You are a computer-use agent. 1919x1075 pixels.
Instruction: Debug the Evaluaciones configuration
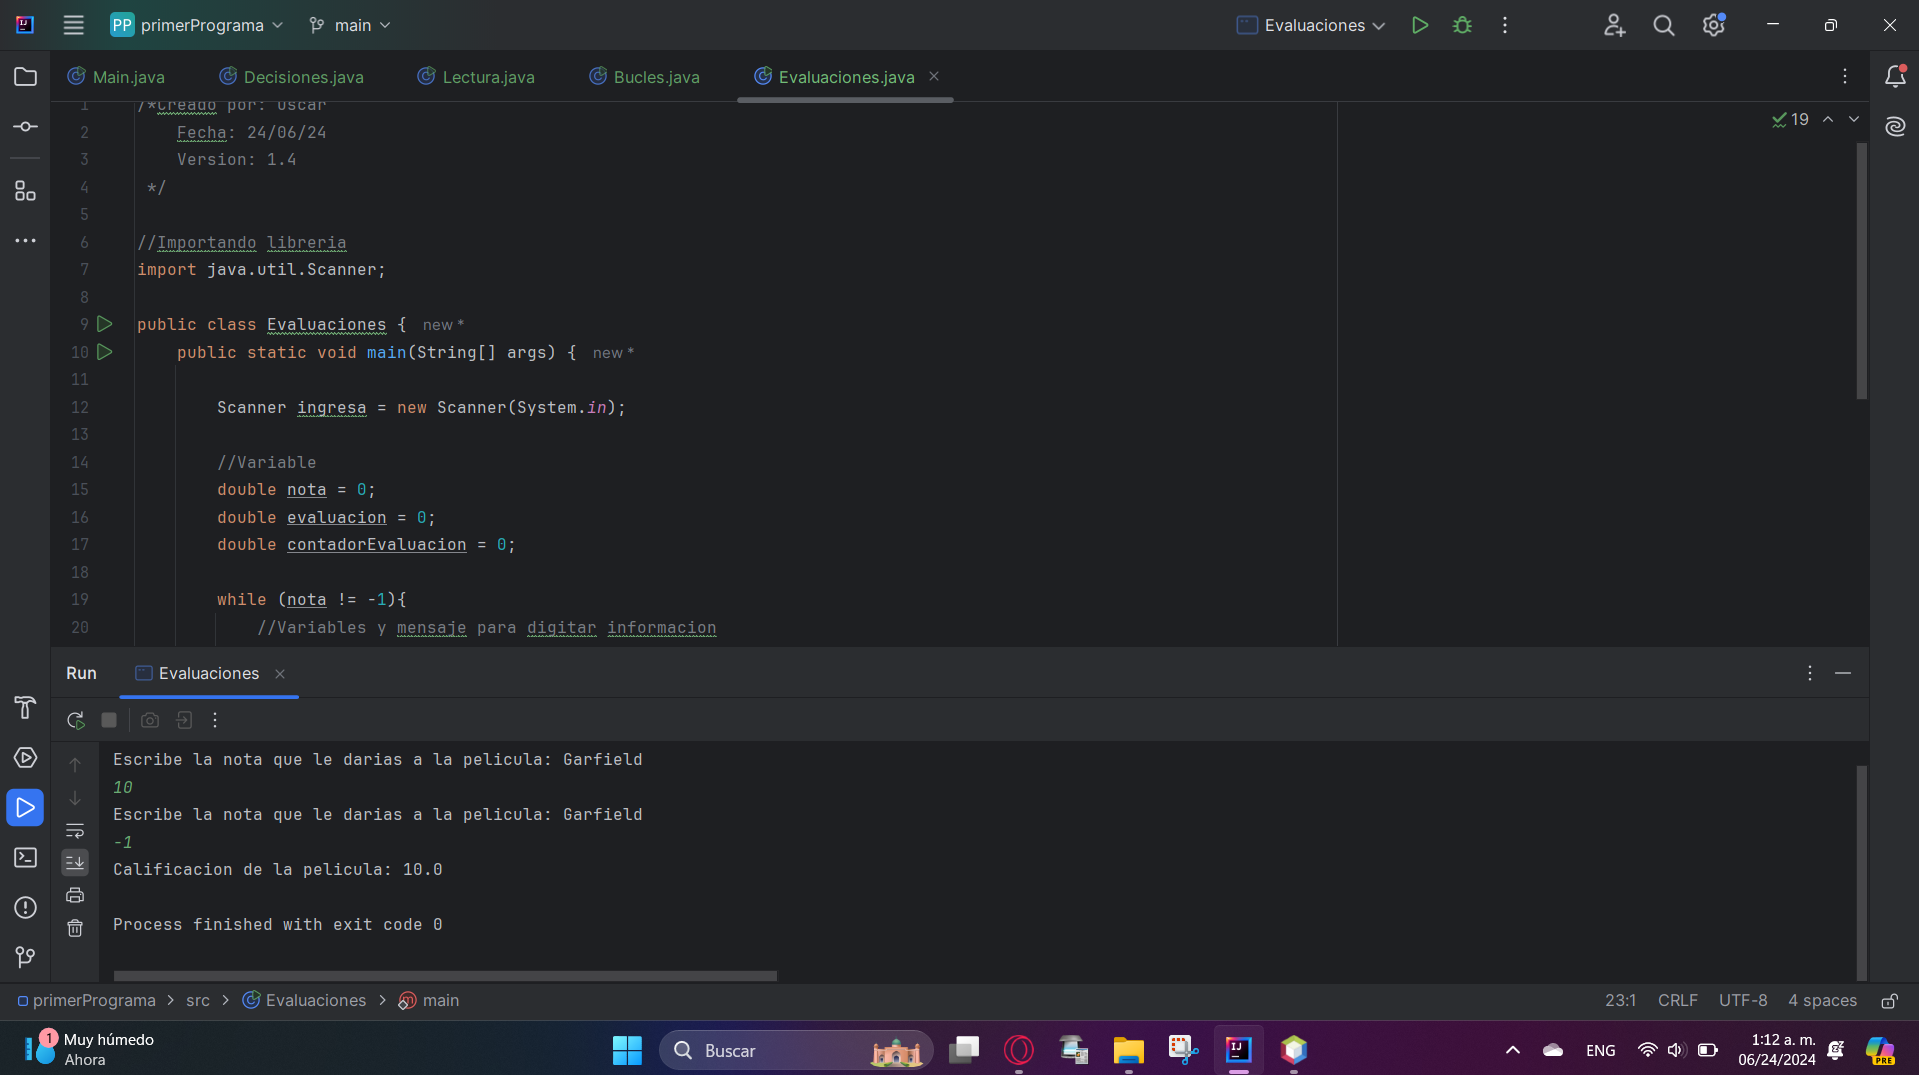[x=1462, y=25]
